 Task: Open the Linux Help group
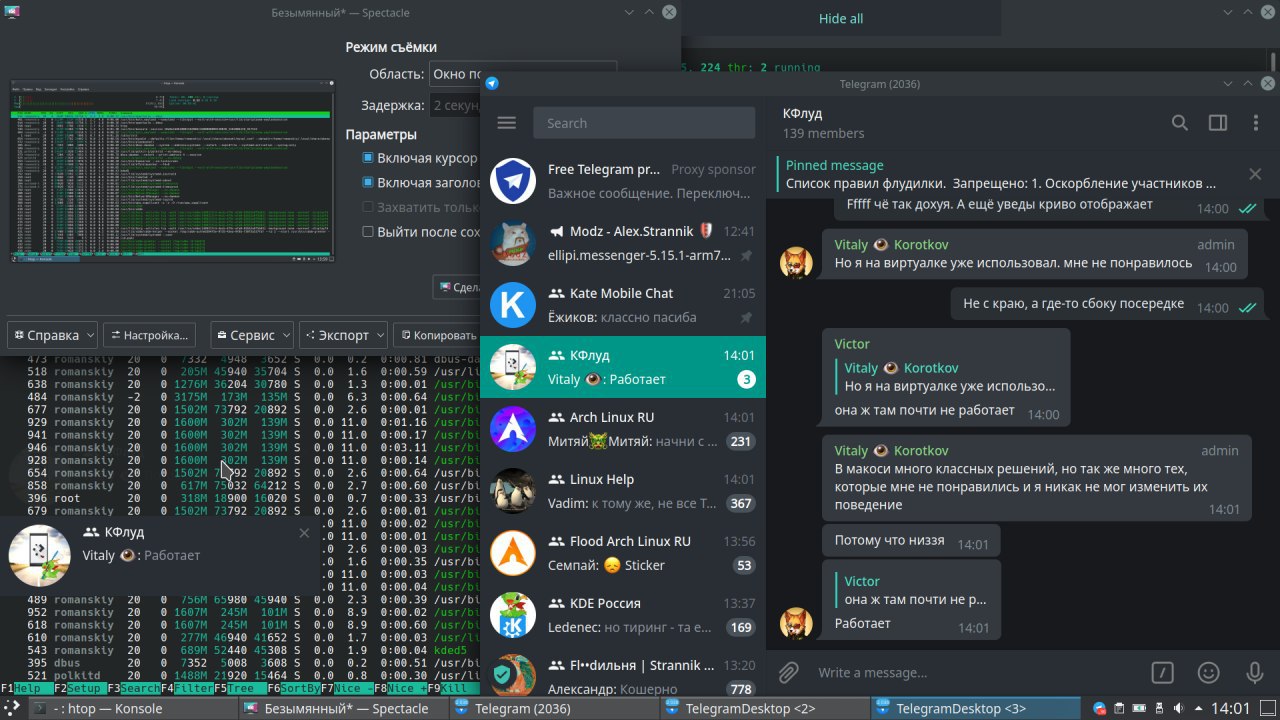[623, 491]
